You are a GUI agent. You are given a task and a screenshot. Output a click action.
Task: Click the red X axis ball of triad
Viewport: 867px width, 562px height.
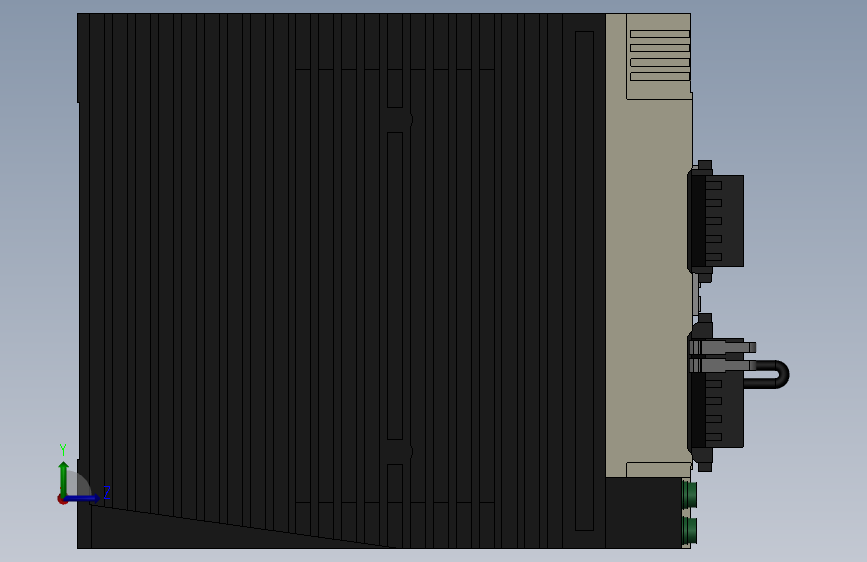(x=61, y=499)
